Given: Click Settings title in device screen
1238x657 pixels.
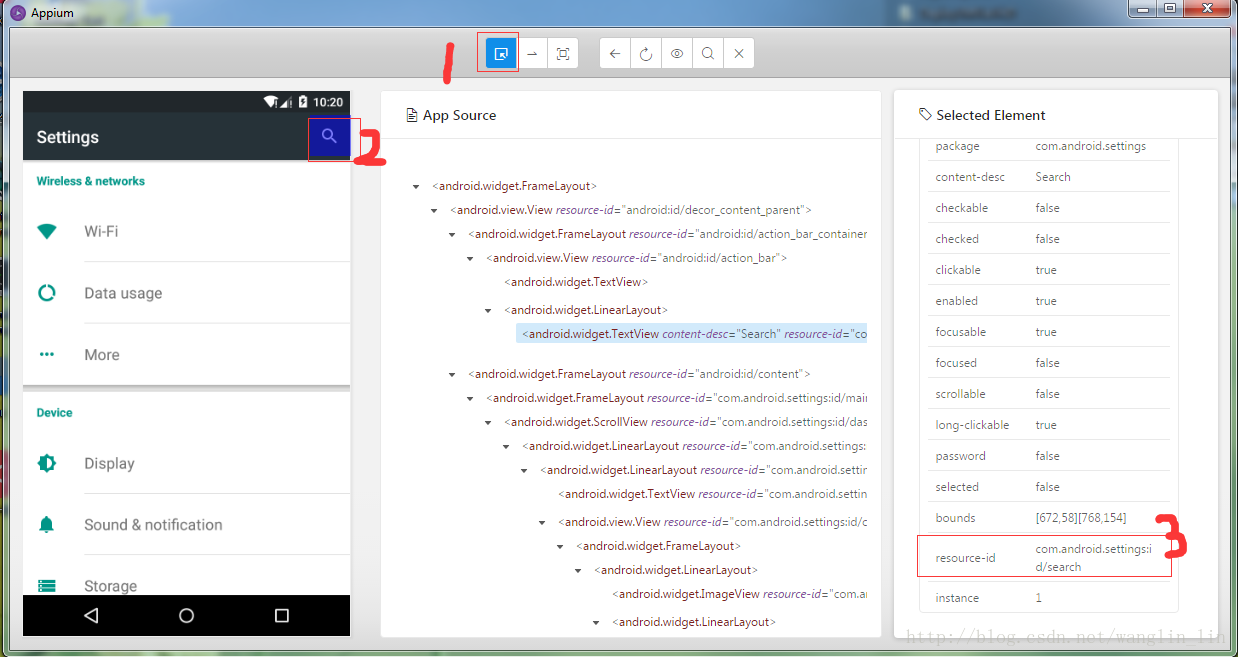Looking at the screenshot, I should 68,137.
